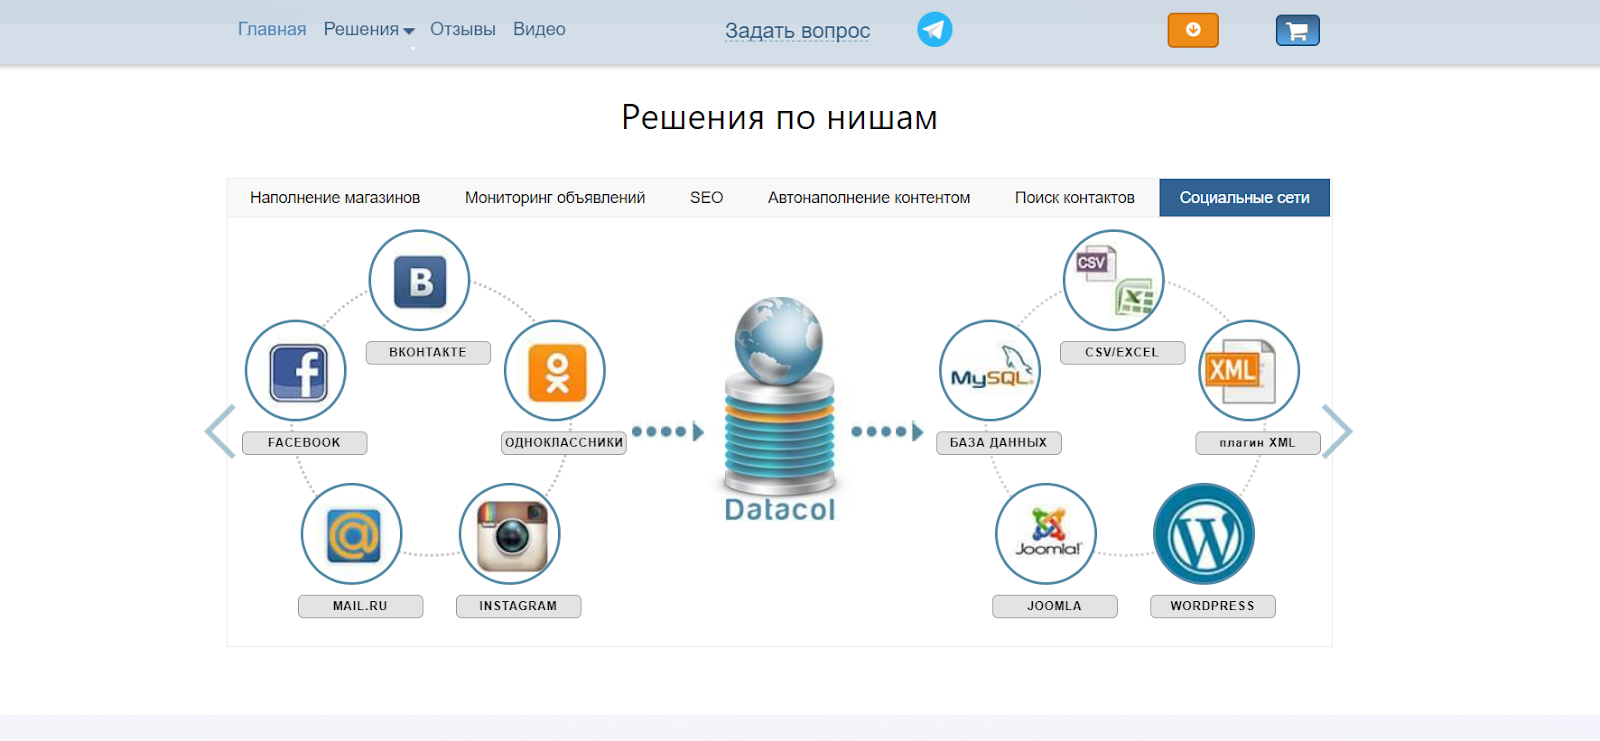This screenshot has width=1600, height=741.
Task: Open the Отзывы nav link
Action: point(463,30)
